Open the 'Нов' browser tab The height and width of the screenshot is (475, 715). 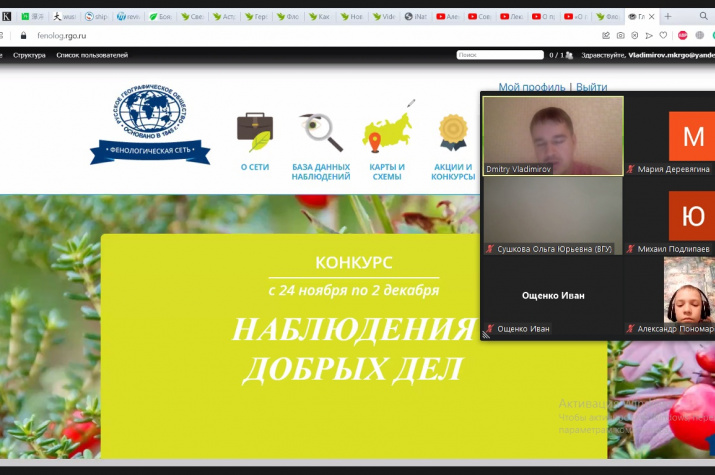(352, 17)
